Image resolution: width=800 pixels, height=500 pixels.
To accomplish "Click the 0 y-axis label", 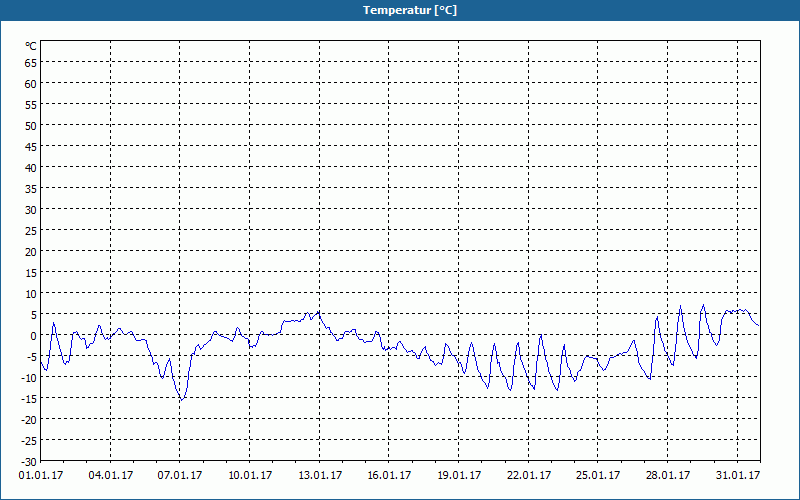I will click(x=34, y=336).
